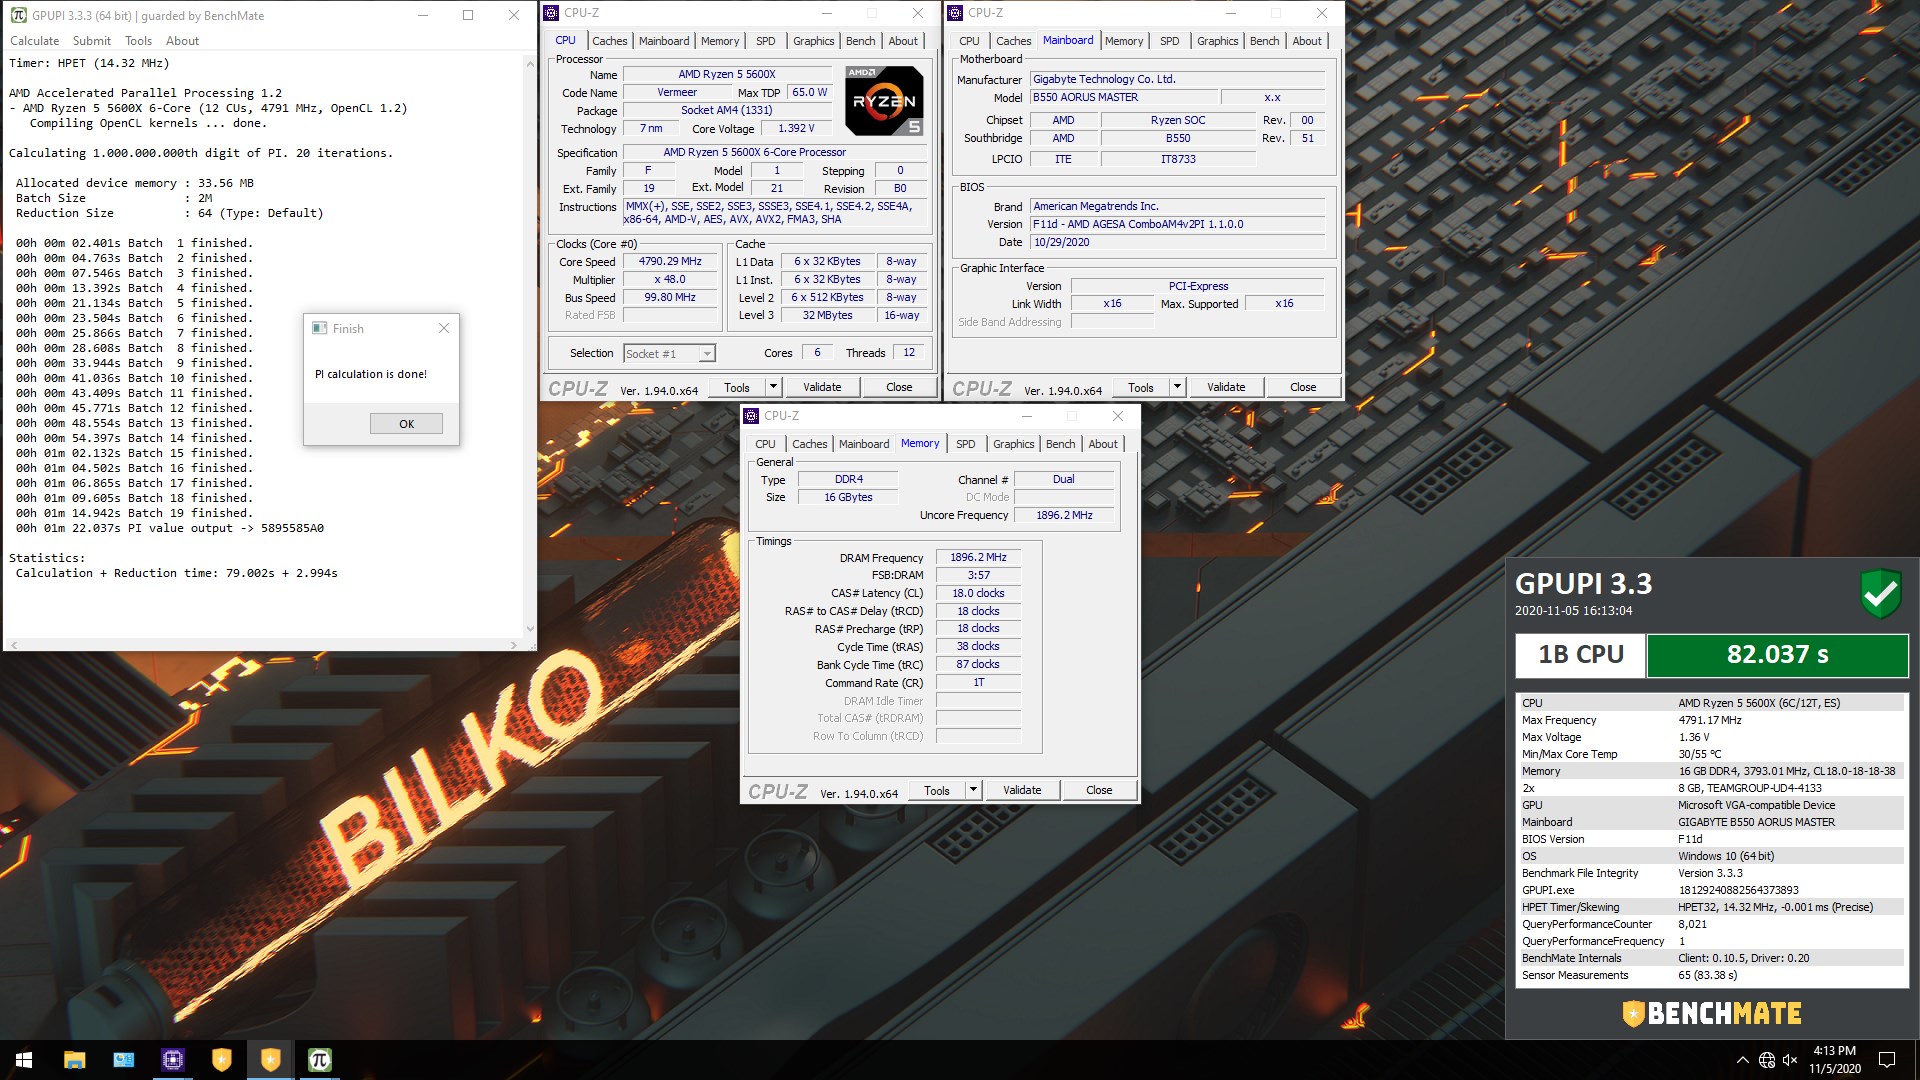Click the 82.037 s green result box

[x=1777, y=655]
